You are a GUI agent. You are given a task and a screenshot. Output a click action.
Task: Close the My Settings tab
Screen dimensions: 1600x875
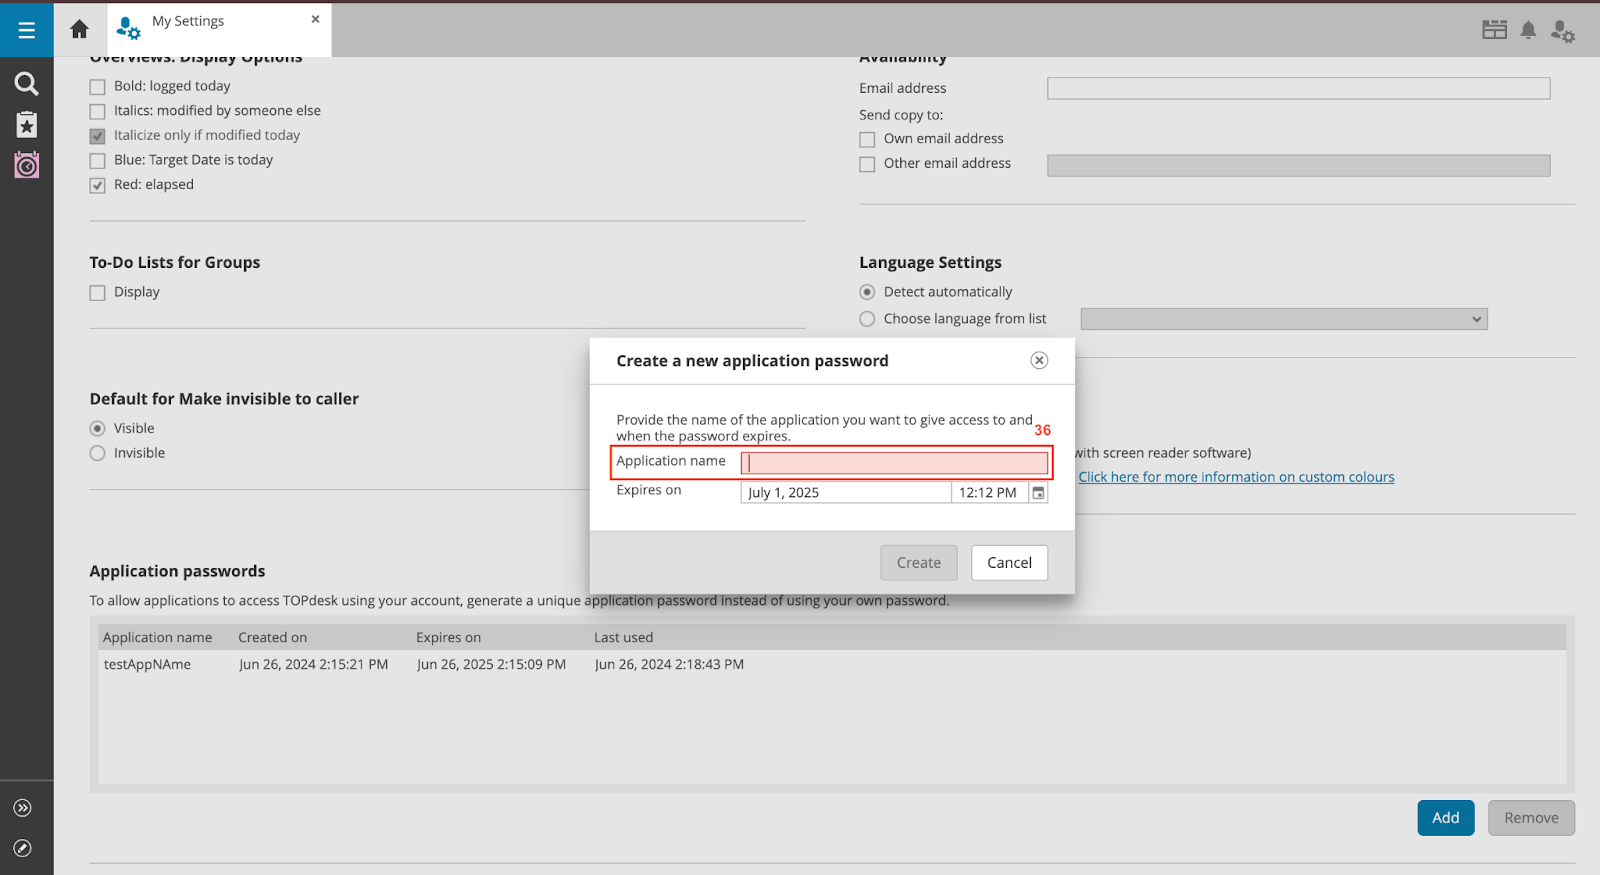315,19
